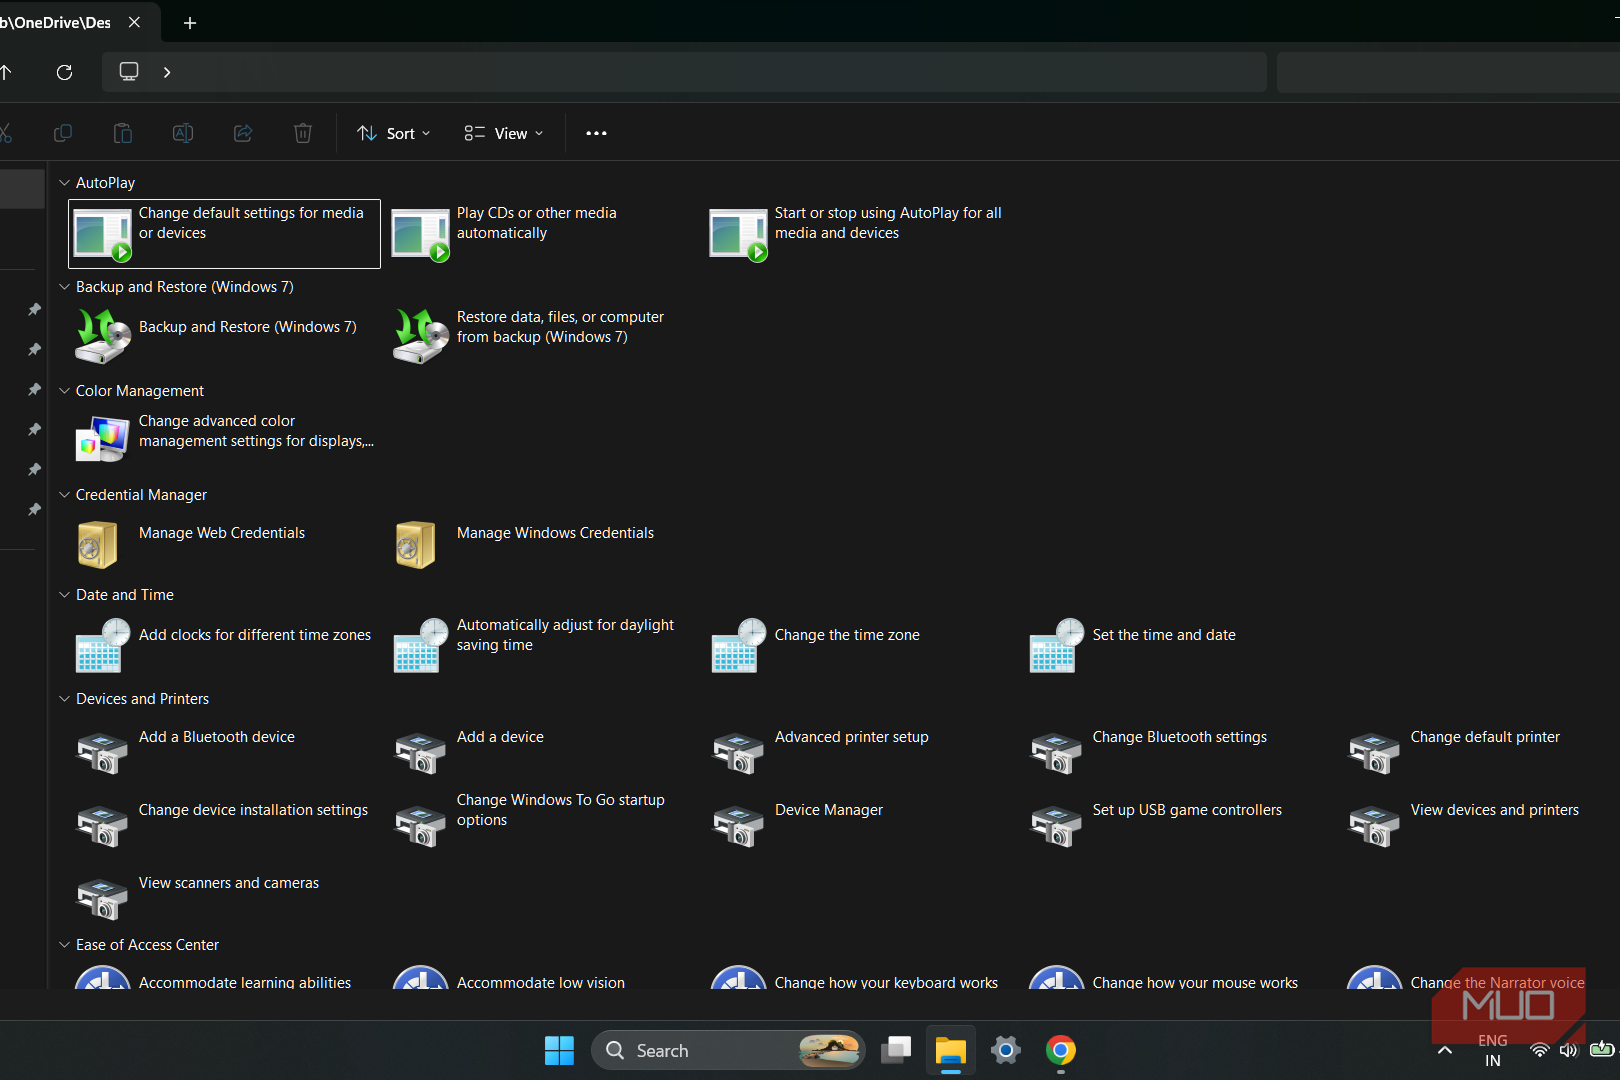Click Change how your mouse works label
The image size is (1620, 1080).
1195,982
